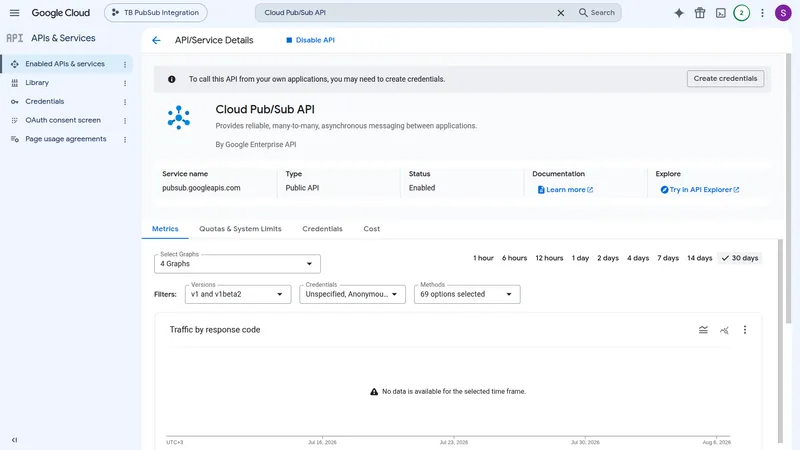This screenshot has width=800, height=450.
Task: Click the Credentials key icon
Action: point(15,102)
